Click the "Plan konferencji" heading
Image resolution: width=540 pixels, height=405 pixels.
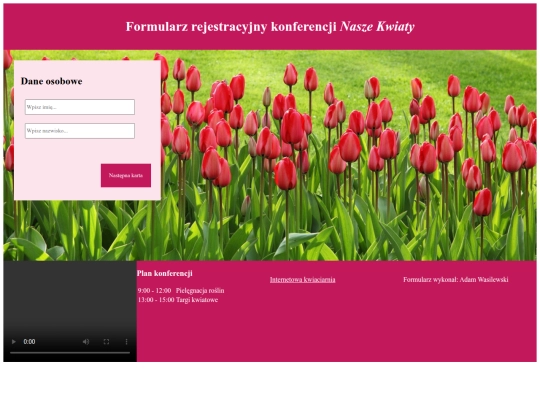[x=165, y=273]
